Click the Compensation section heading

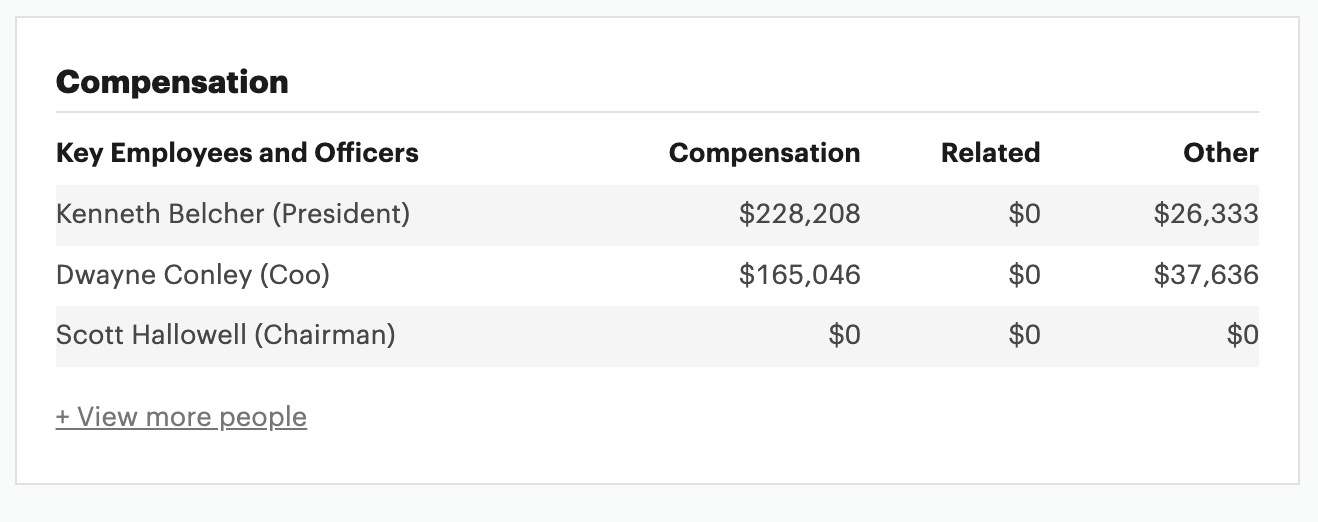coord(172,82)
